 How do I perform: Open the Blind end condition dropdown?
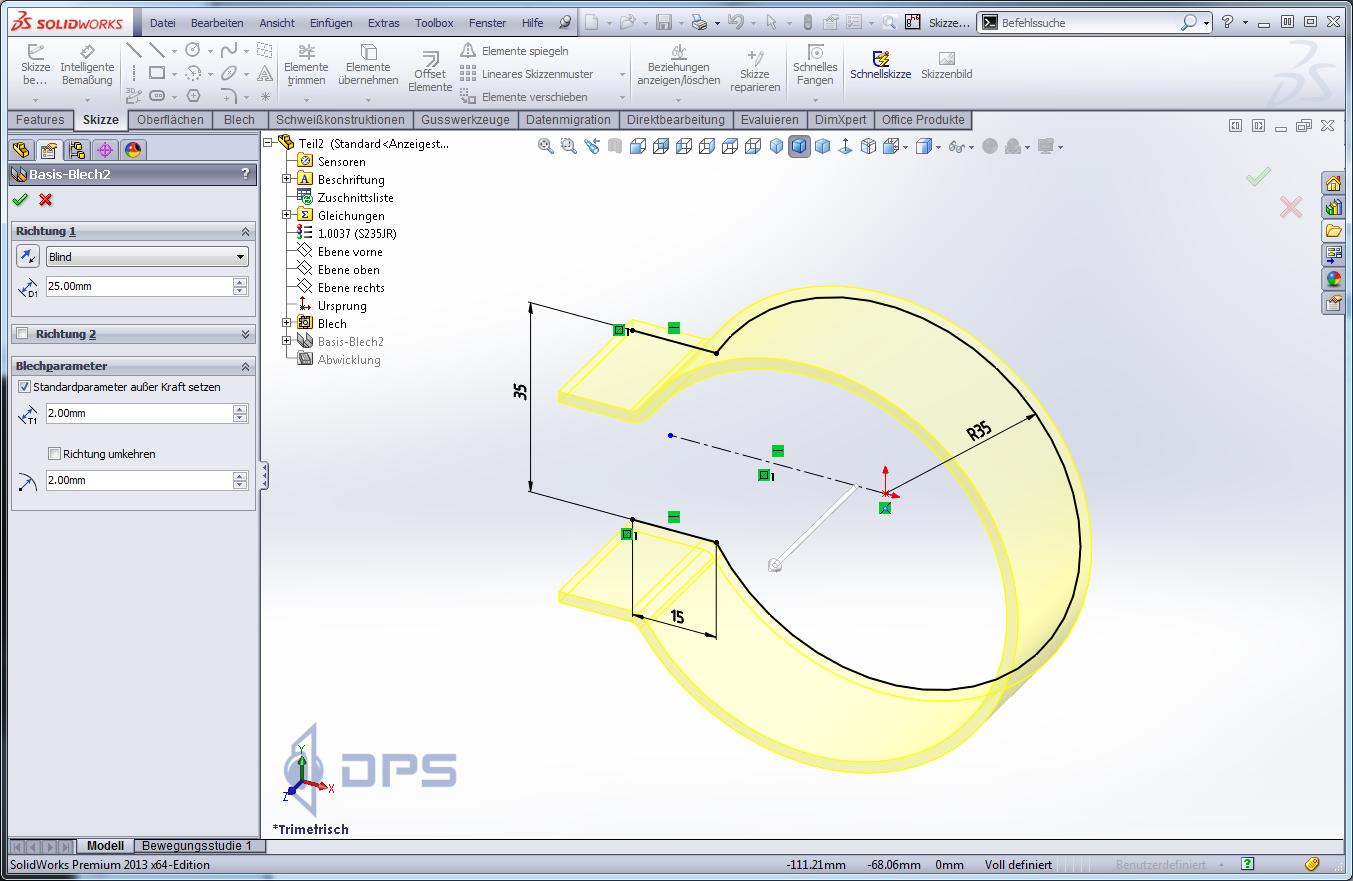click(x=146, y=257)
